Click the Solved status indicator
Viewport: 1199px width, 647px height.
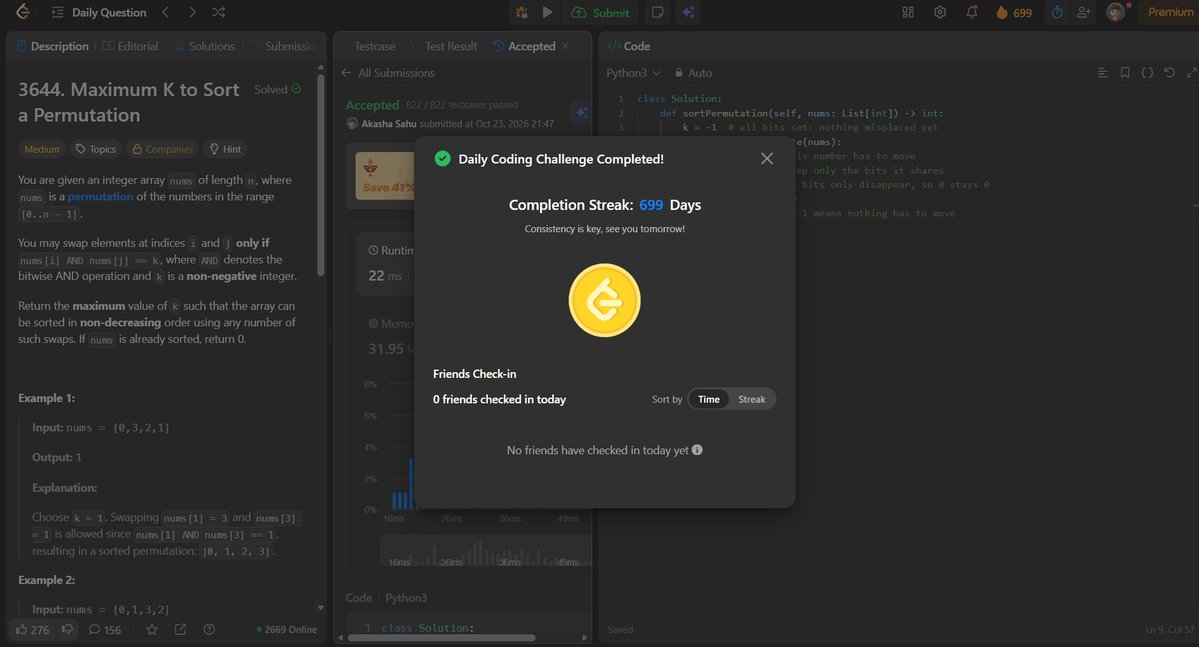278,89
